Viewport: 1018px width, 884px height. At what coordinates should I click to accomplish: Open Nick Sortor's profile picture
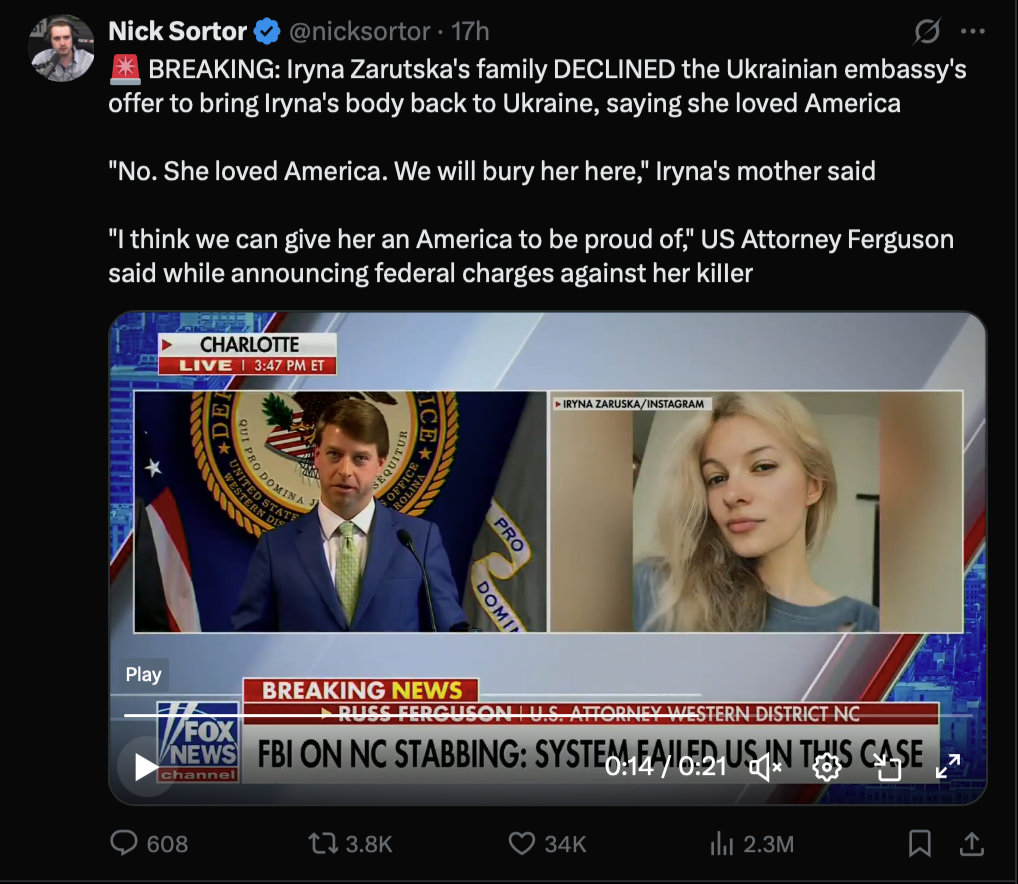(62, 47)
